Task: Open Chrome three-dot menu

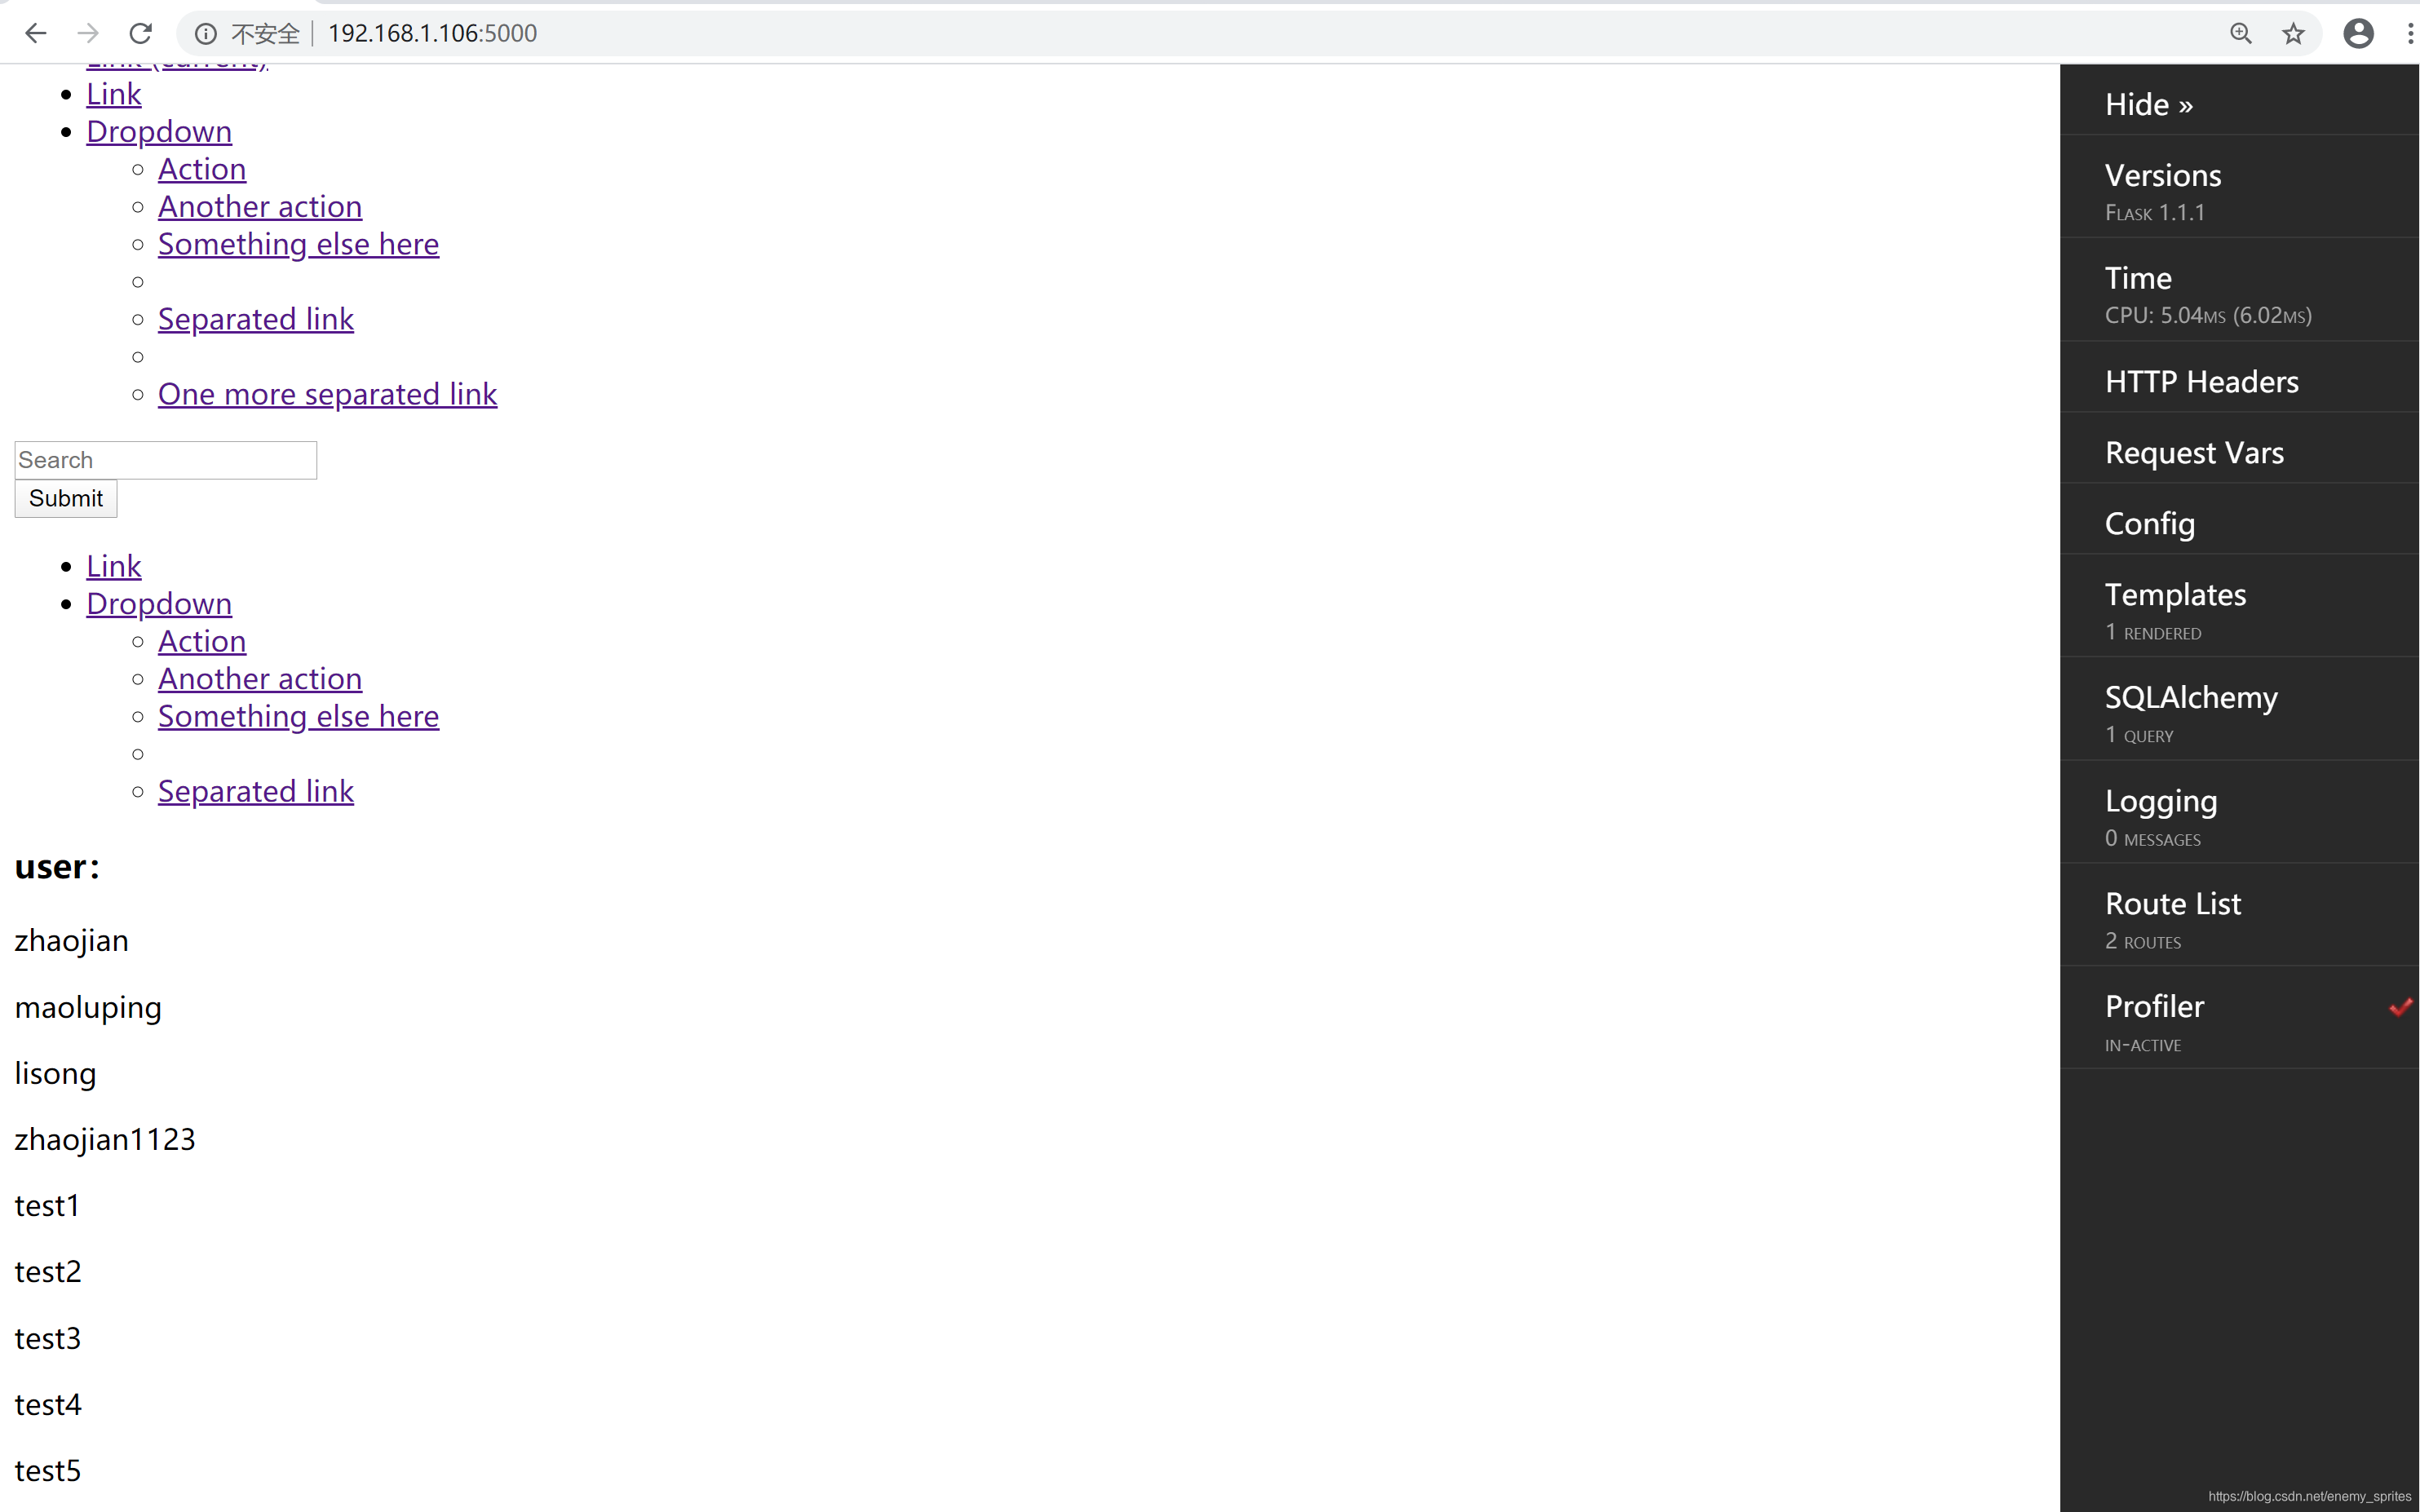Action: (2409, 34)
